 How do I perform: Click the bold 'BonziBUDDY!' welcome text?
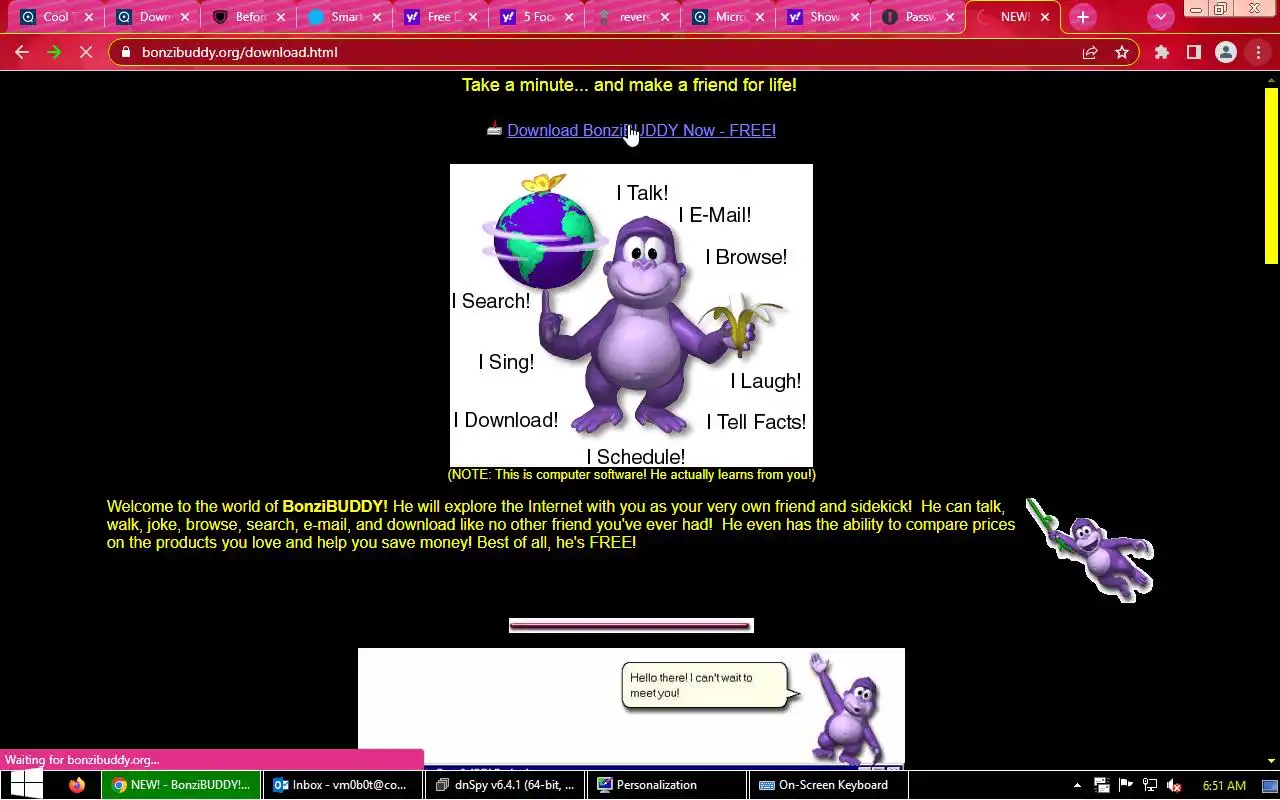point(335,506)
